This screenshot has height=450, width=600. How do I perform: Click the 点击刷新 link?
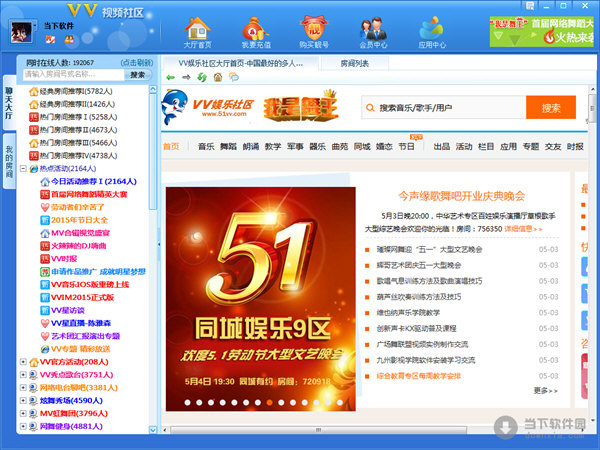point(137,63)
